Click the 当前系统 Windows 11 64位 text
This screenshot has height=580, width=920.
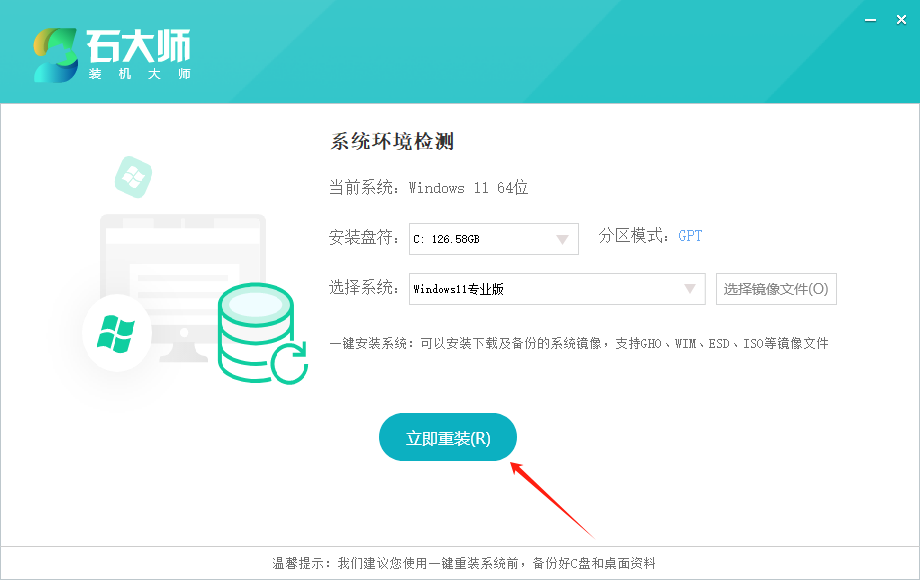[429, 188]
